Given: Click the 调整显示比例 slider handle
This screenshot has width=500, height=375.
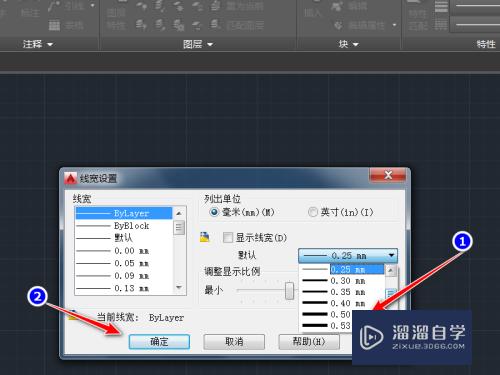Looking at the screenshot, I should point(290,291).
